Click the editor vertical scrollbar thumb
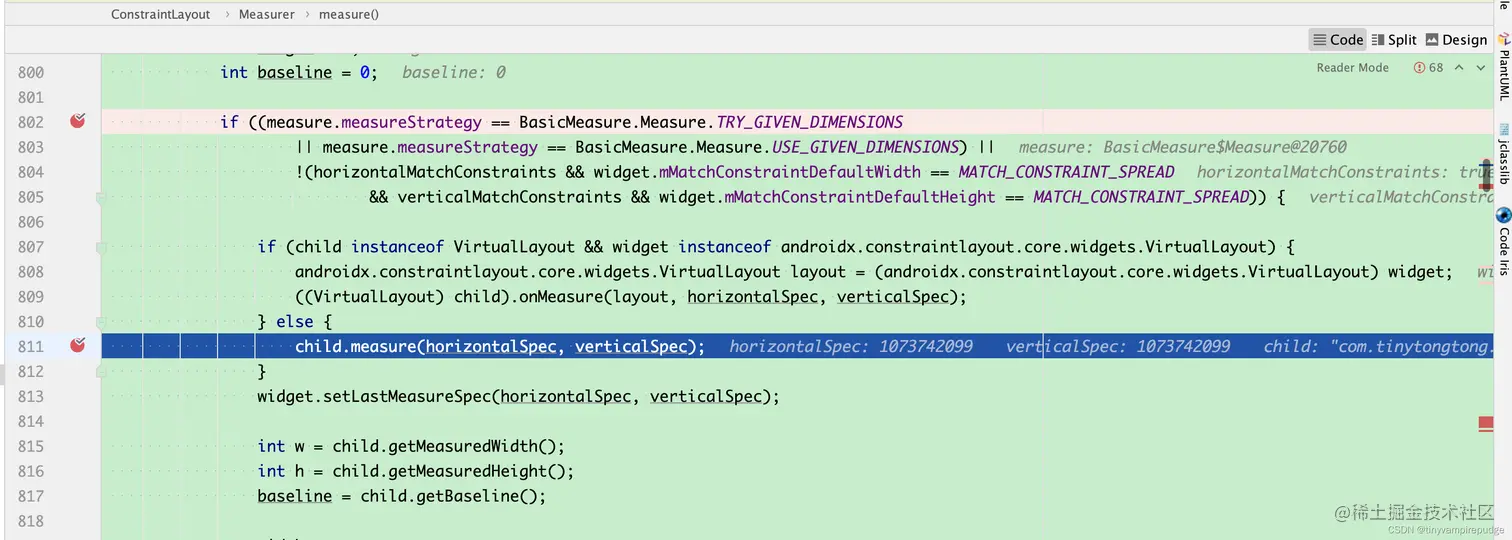Screen dimensions: 1512x540 click(x=1487, y=177)
